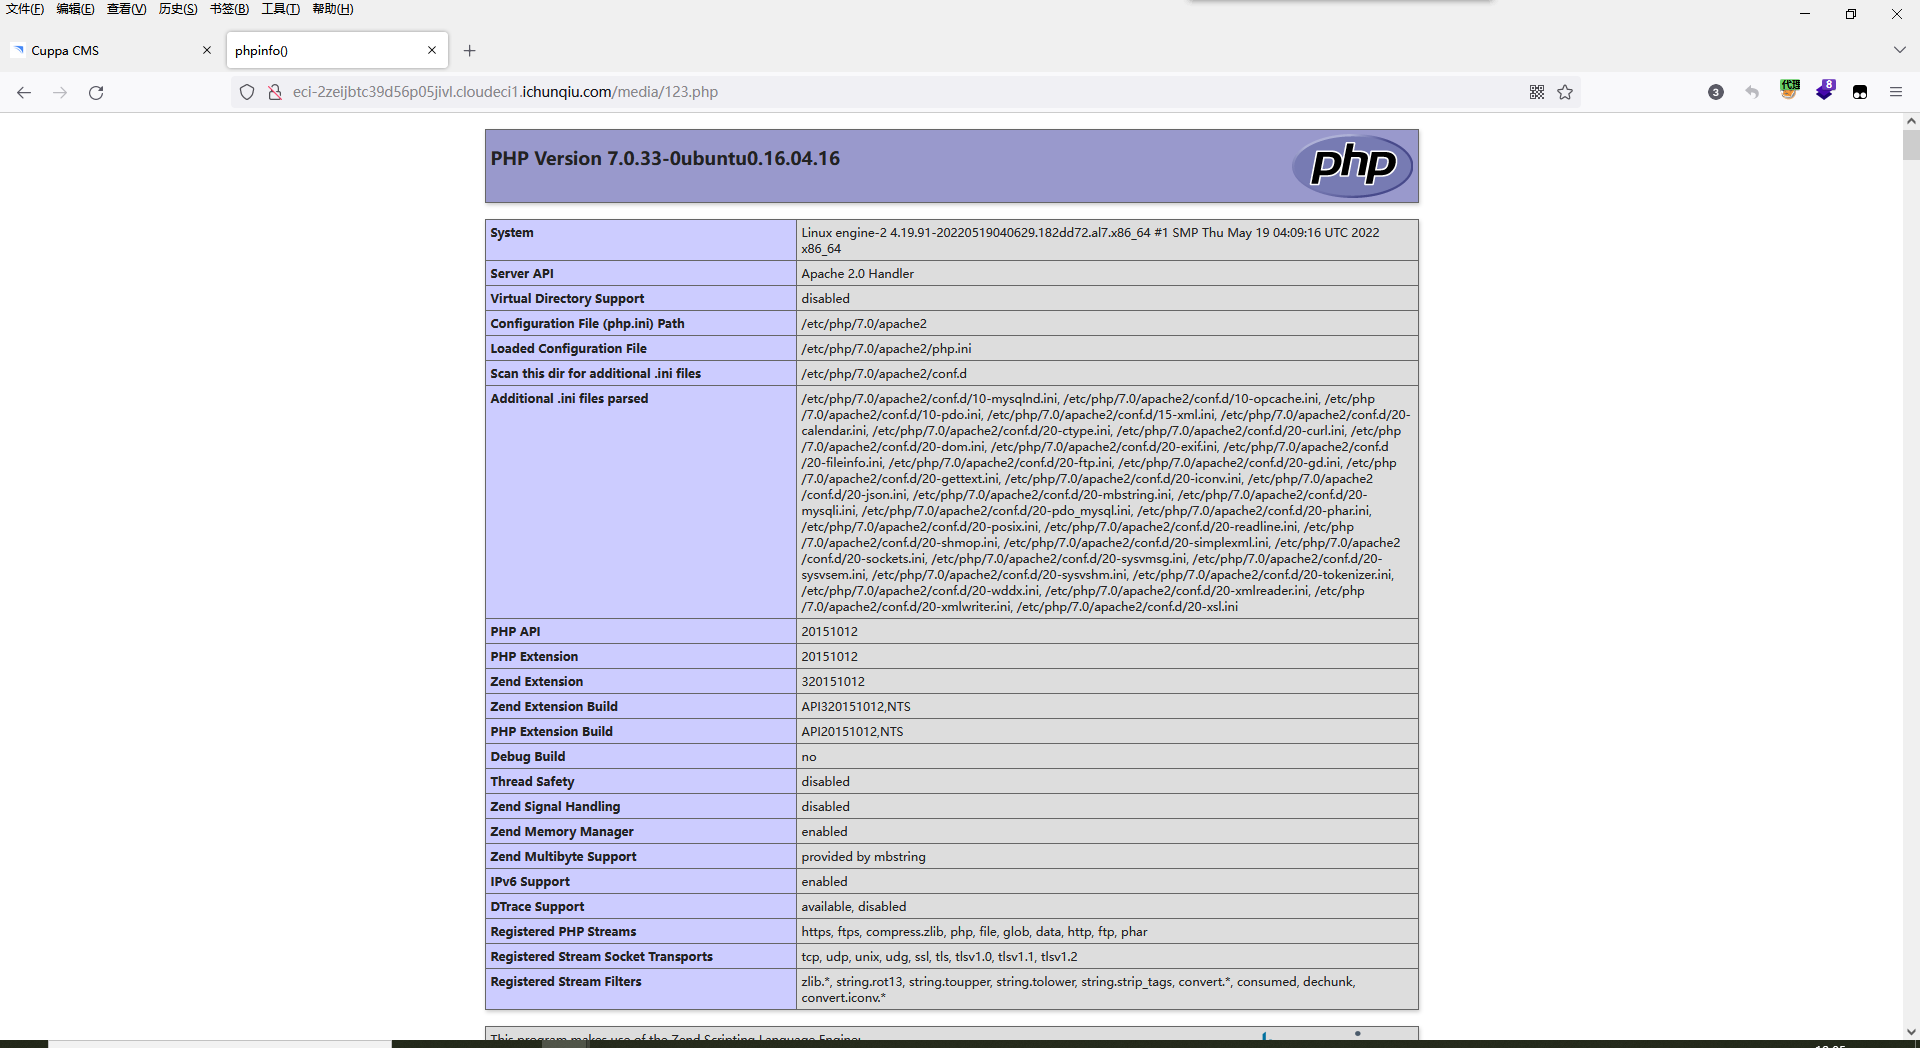1920x1048 pixels.
Task: Open the 文件(F) menu
Action: [25, 9]
